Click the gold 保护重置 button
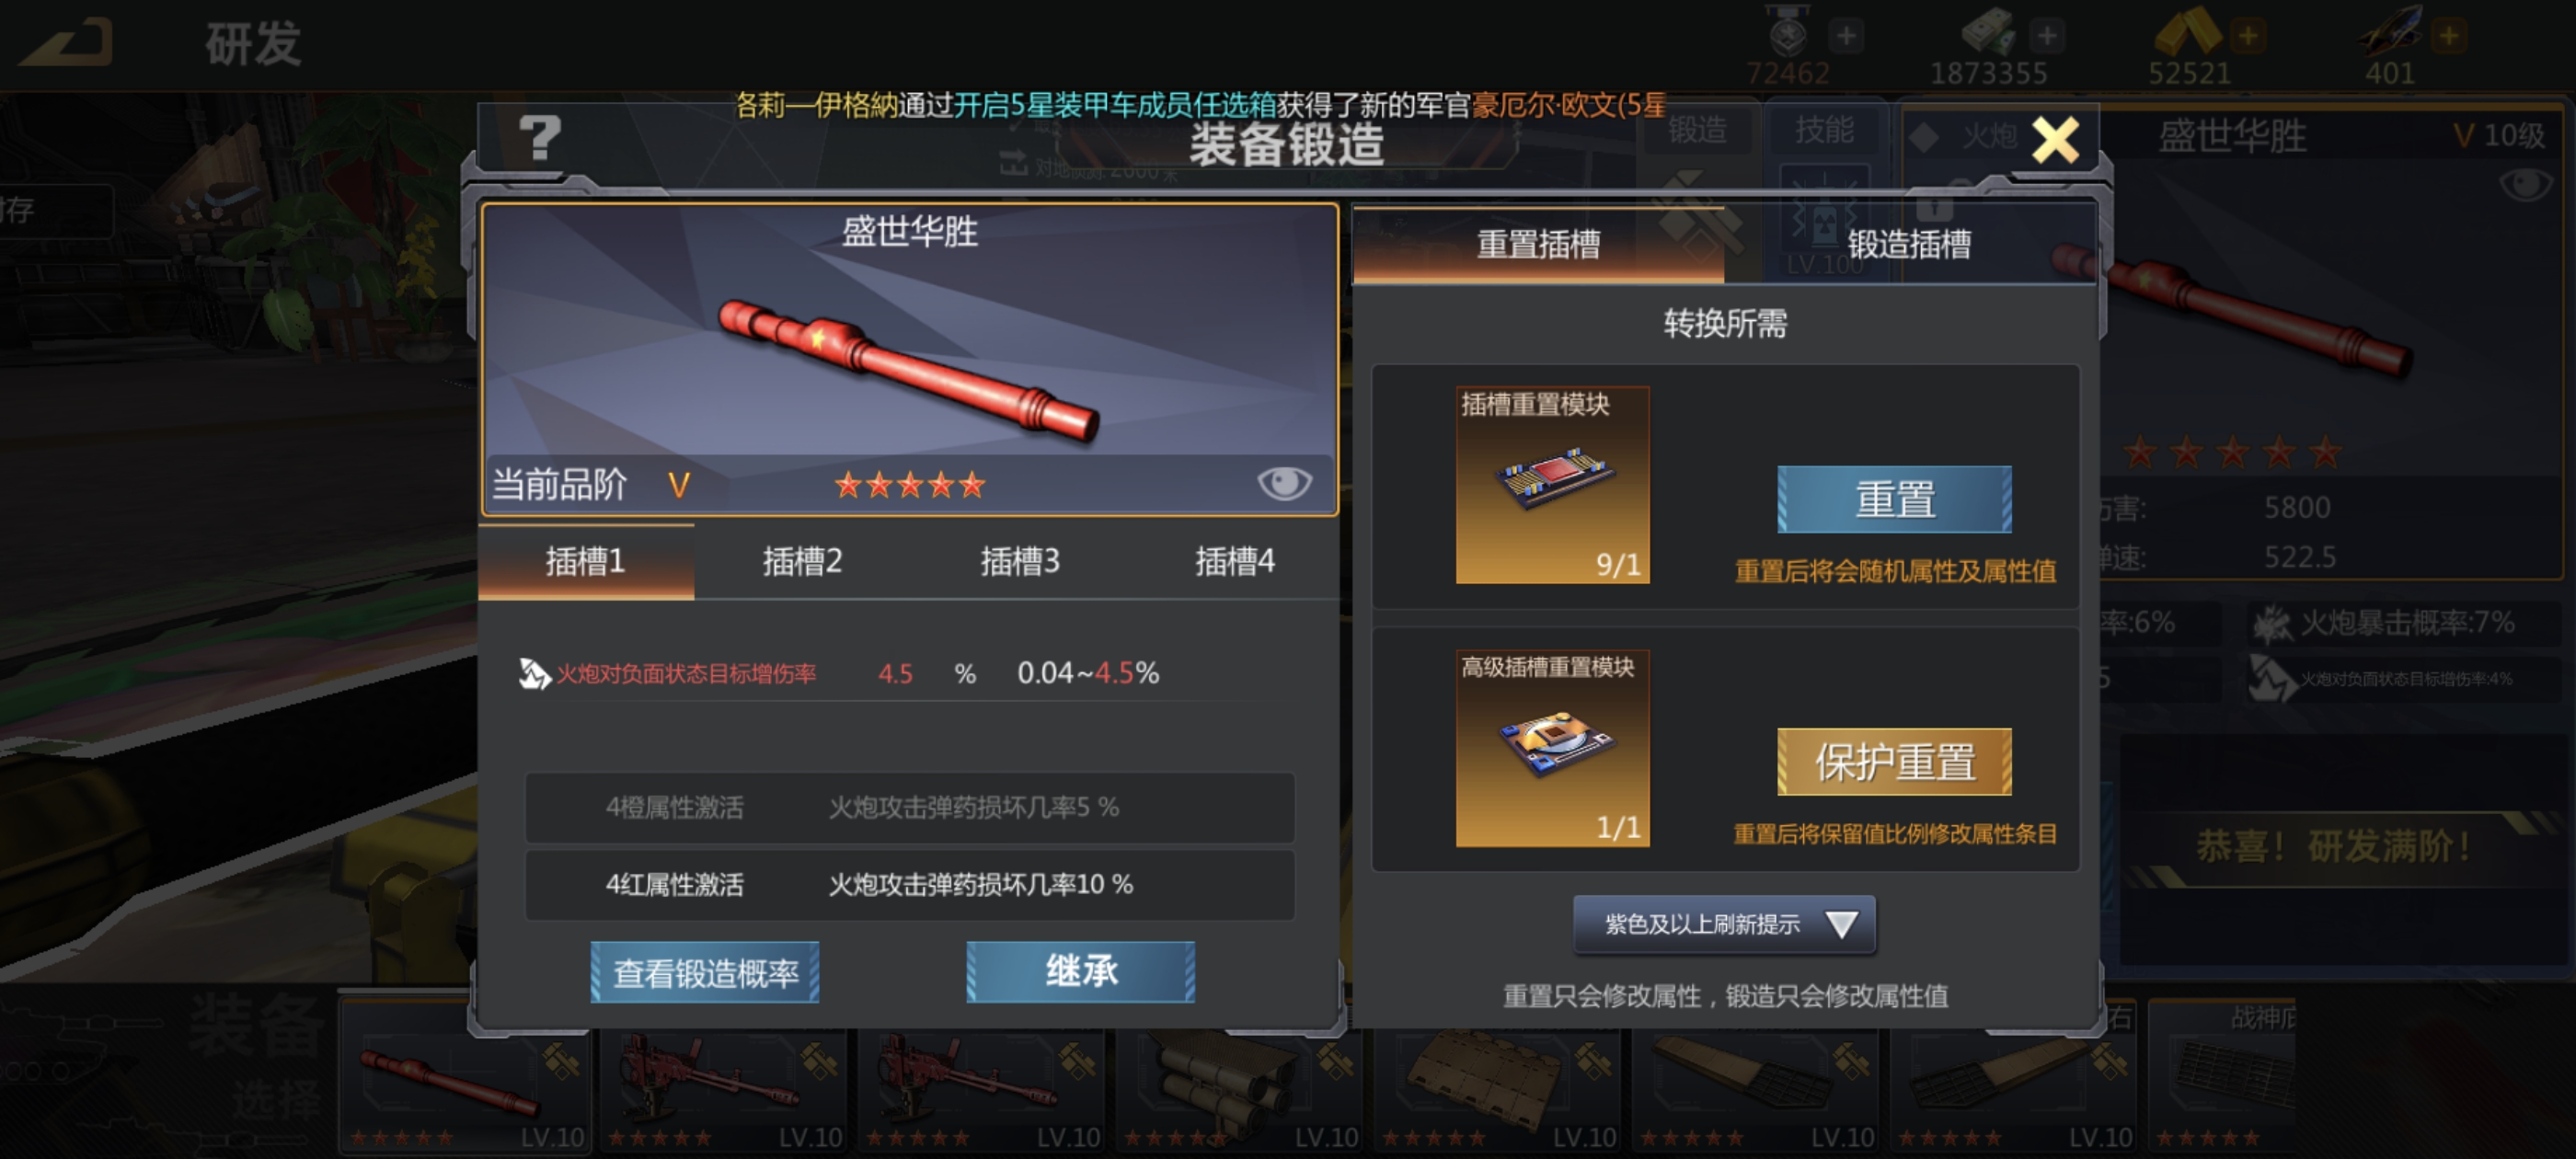This screenshot has width=2576, height=1159. (x=1894, y=762)
